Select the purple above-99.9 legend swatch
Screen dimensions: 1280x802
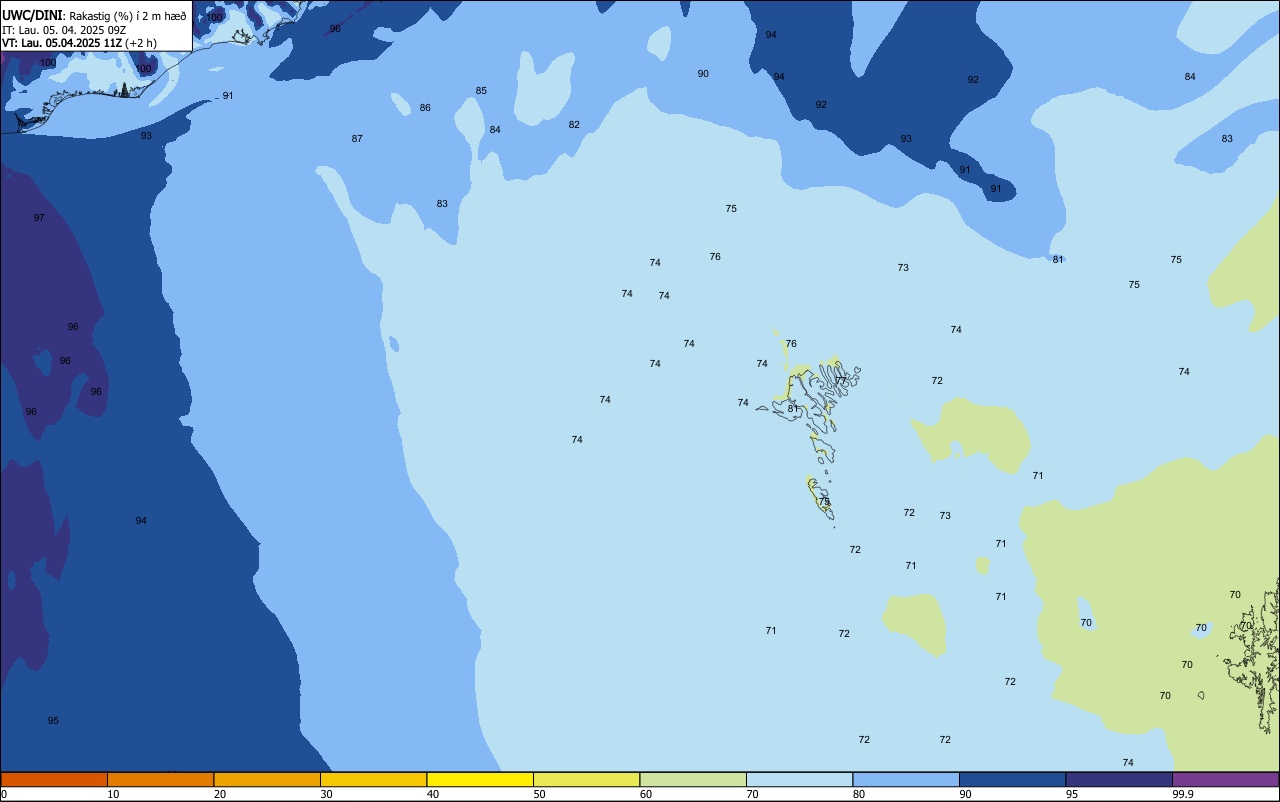pos(1226,779)
